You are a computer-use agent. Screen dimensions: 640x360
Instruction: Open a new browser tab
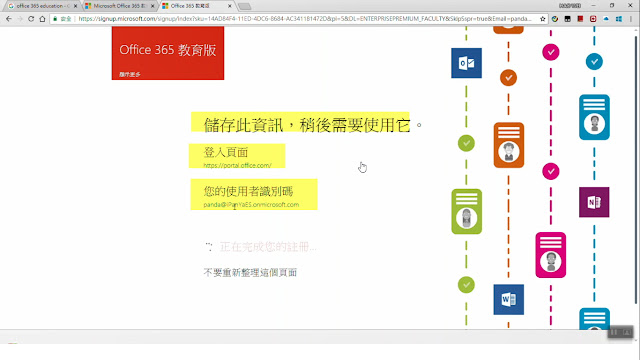(x=244, y=6)
